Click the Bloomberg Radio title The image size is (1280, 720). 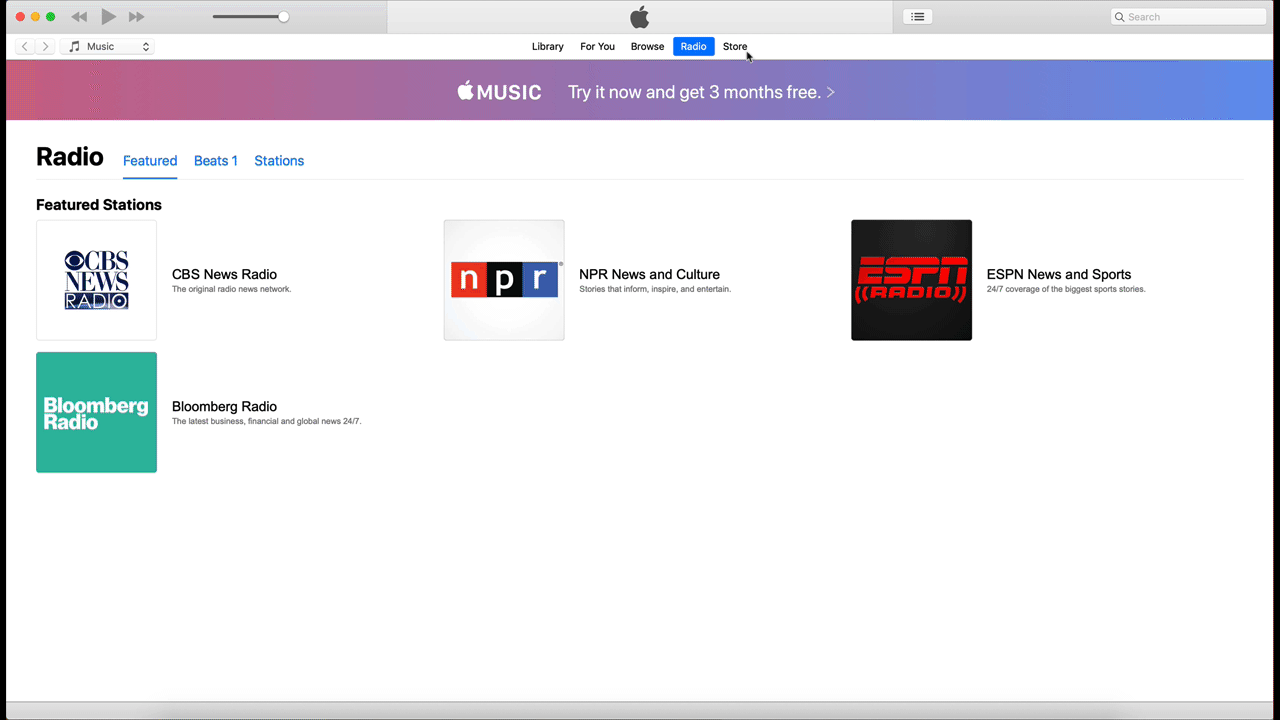click(224, 406)
